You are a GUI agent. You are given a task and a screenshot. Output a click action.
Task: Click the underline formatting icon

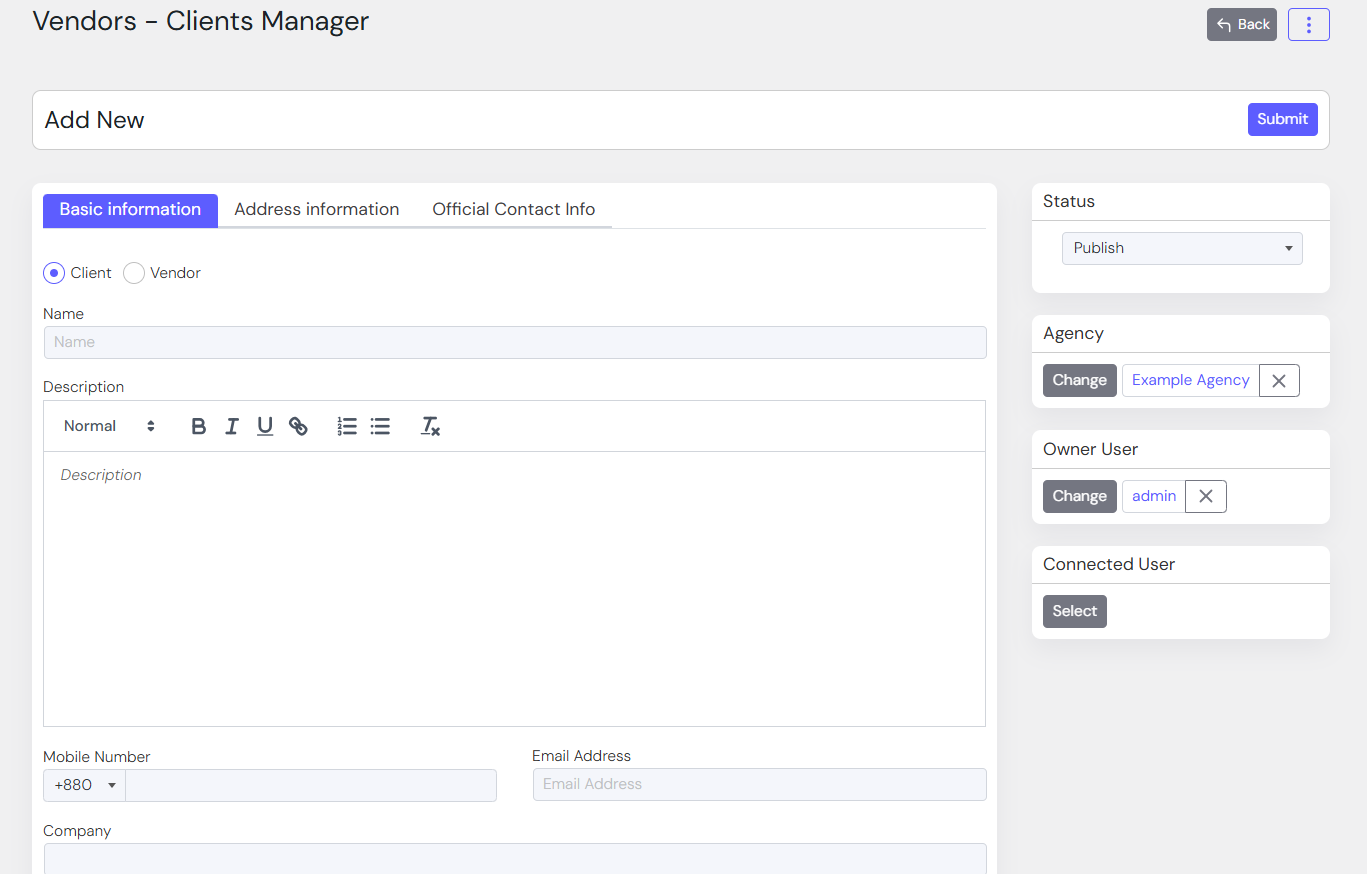tap(265, 427)
